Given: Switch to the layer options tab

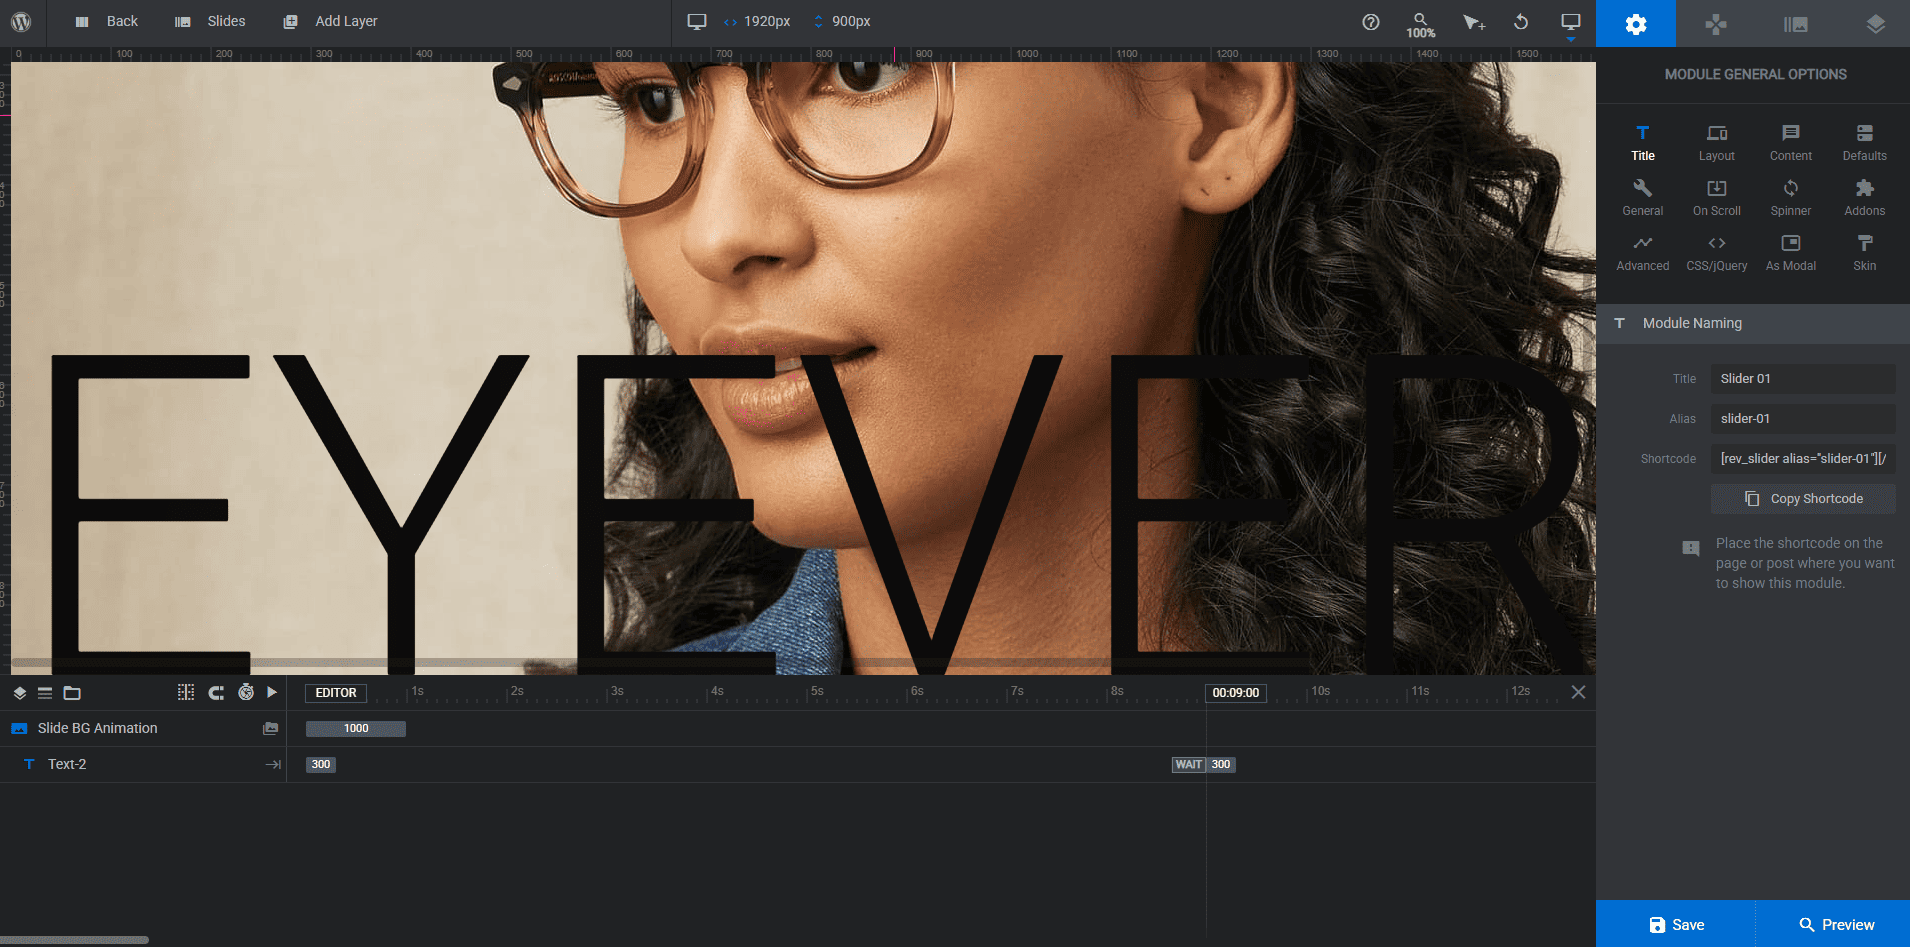Looking at the screenshot, I should 1875,24.
